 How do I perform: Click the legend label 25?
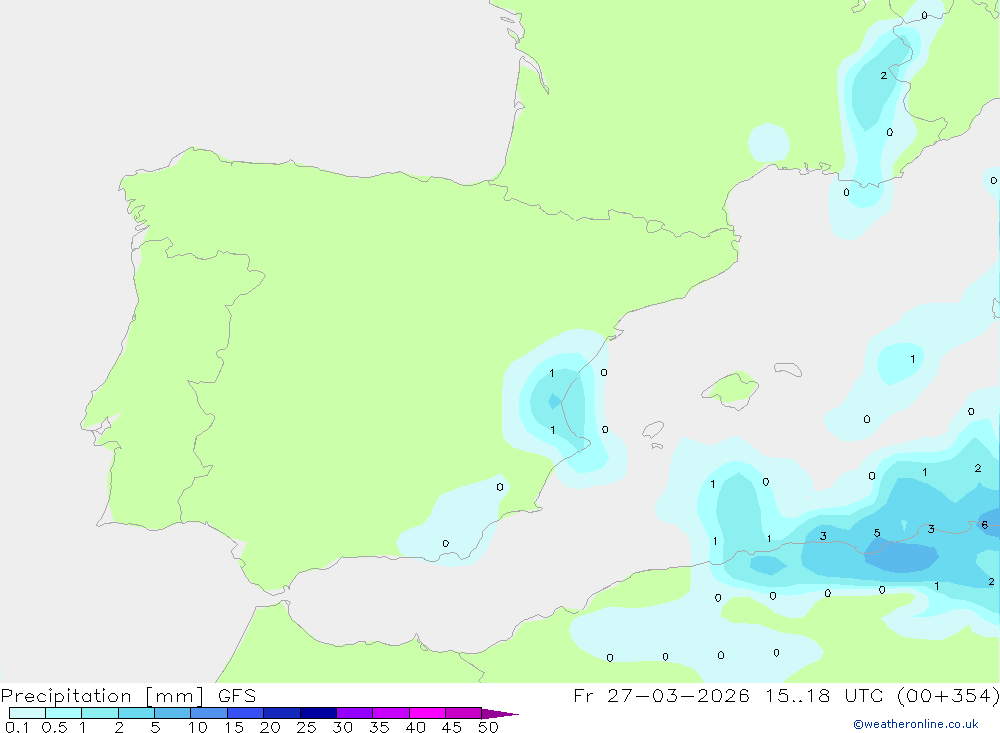pyautogui.click(x=306, y=727)
